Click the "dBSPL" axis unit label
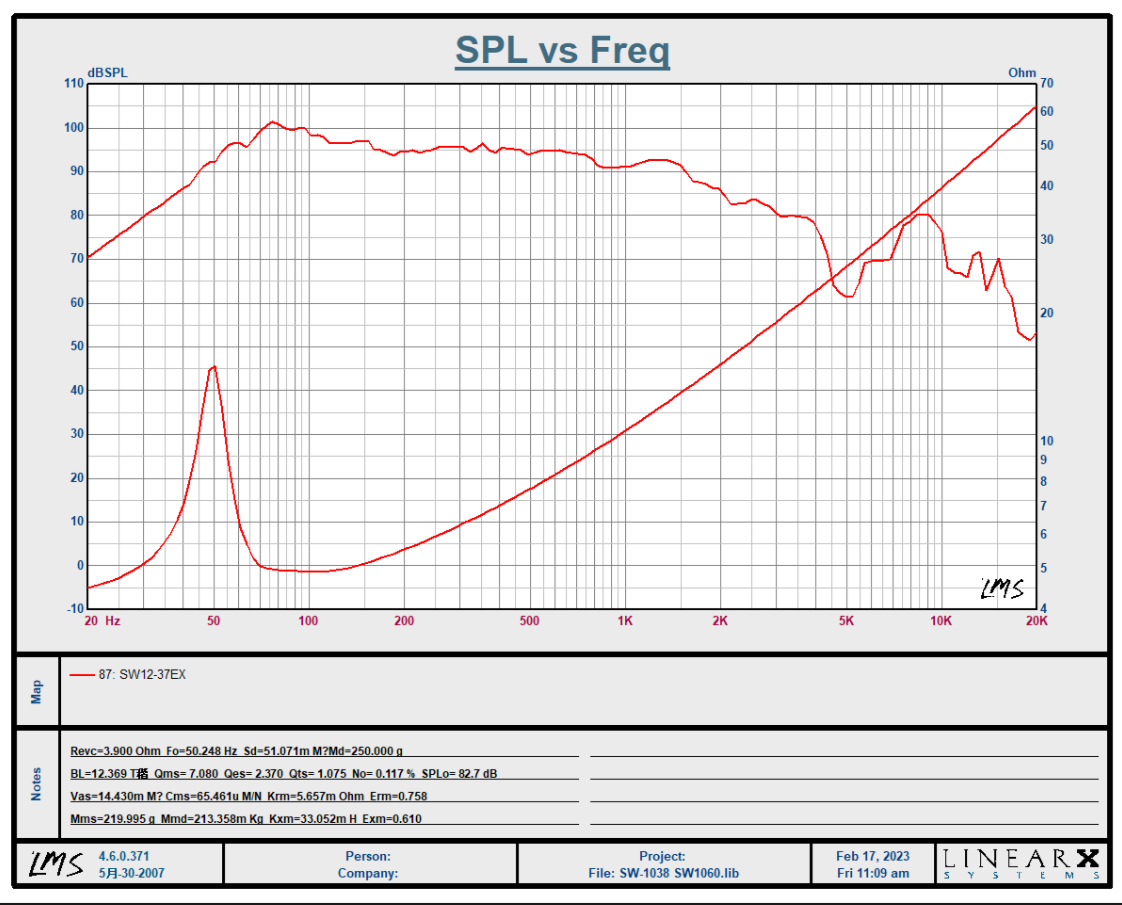Viewport: 1122px width, 905px height. coord(107,73)
